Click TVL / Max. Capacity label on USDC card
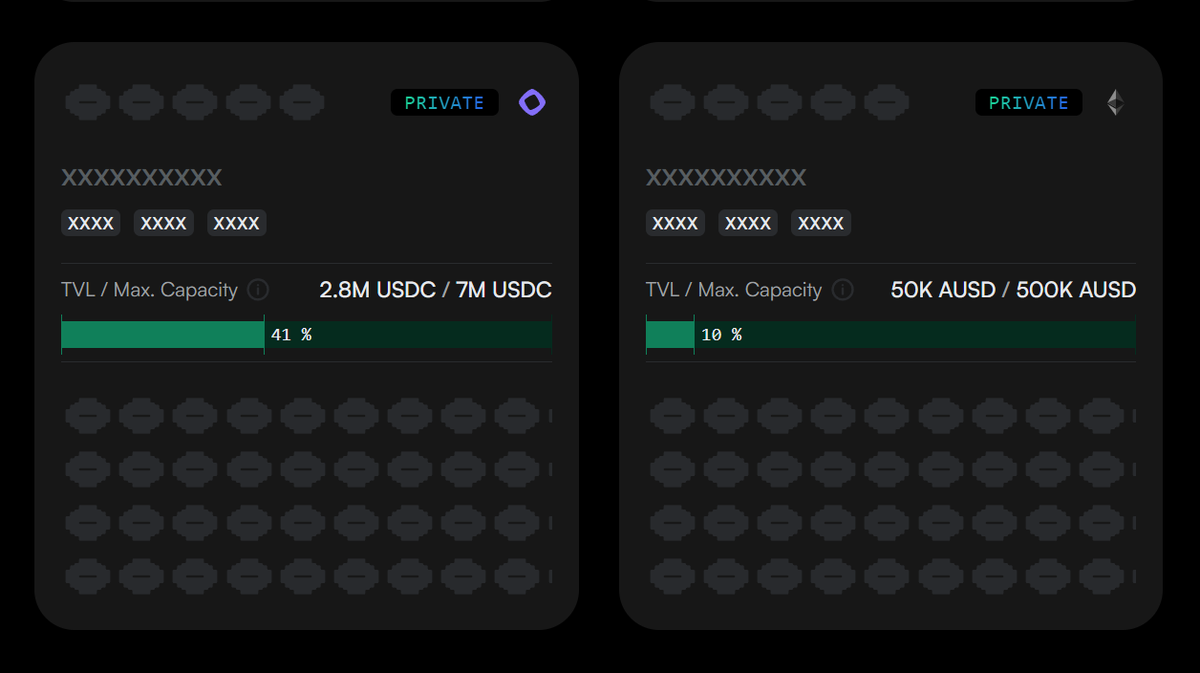 click(x=150, y=290)
